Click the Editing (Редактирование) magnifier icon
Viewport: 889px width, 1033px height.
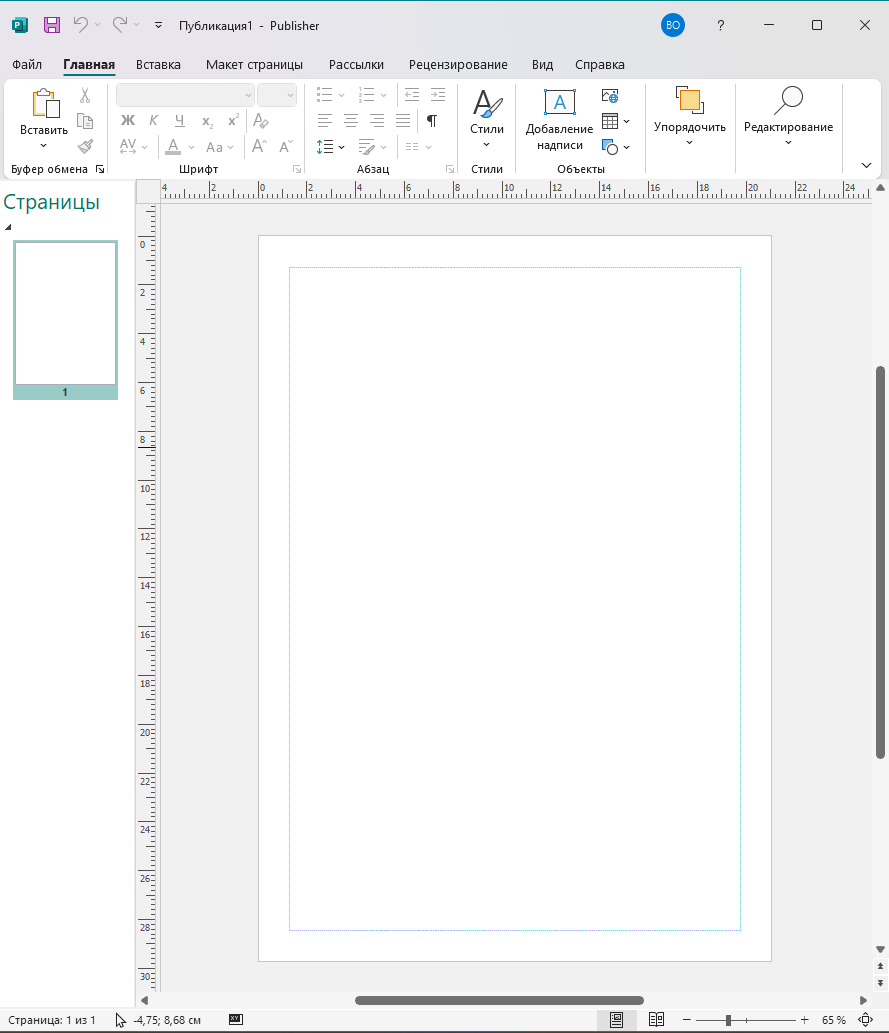click(788, 101)
